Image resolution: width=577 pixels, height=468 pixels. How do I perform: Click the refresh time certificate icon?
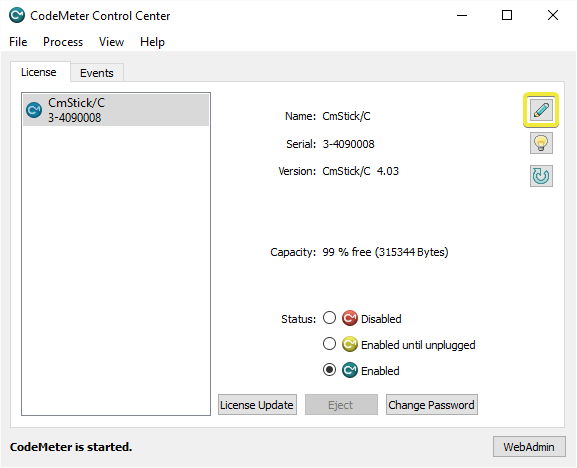click(541, 176)
